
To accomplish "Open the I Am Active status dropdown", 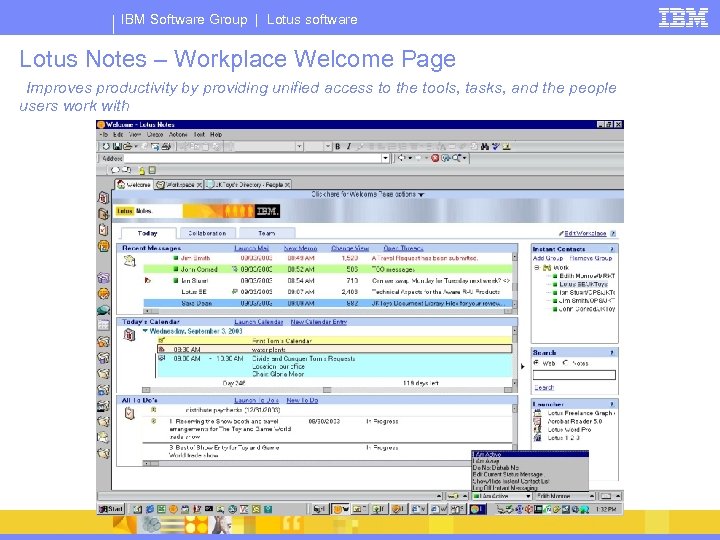I will click(x=528, y=496).
